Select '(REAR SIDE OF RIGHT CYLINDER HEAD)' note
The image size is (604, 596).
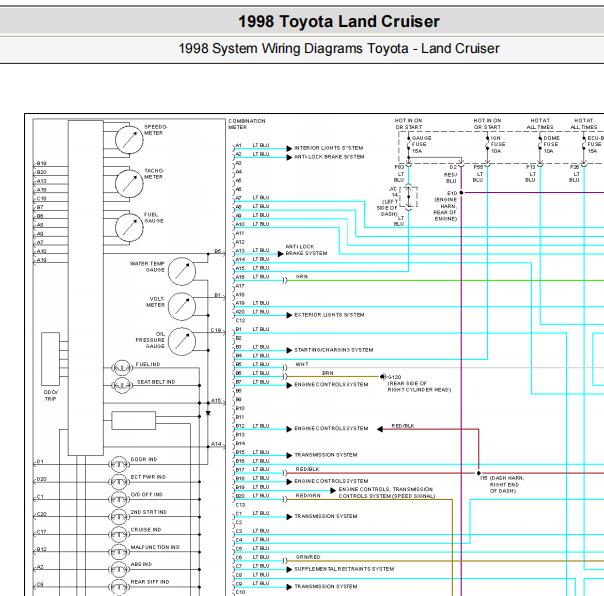(419, 387)
